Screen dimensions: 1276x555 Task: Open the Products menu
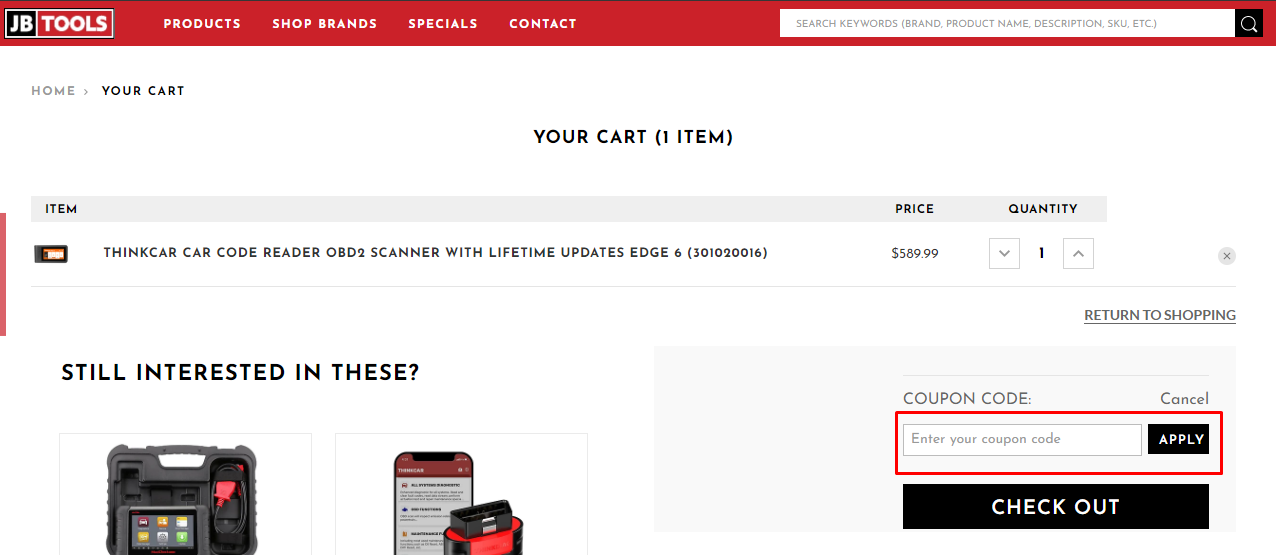click(202, 24)
